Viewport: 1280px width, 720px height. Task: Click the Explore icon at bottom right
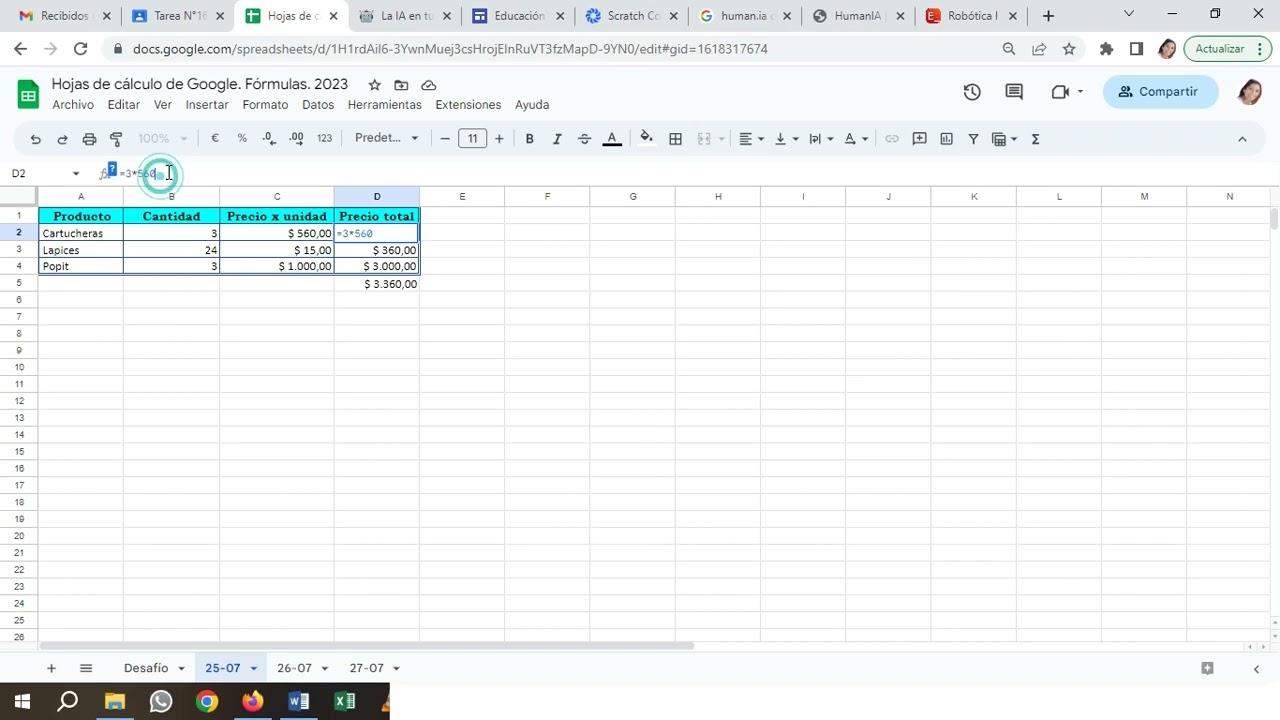[1207, 668]
